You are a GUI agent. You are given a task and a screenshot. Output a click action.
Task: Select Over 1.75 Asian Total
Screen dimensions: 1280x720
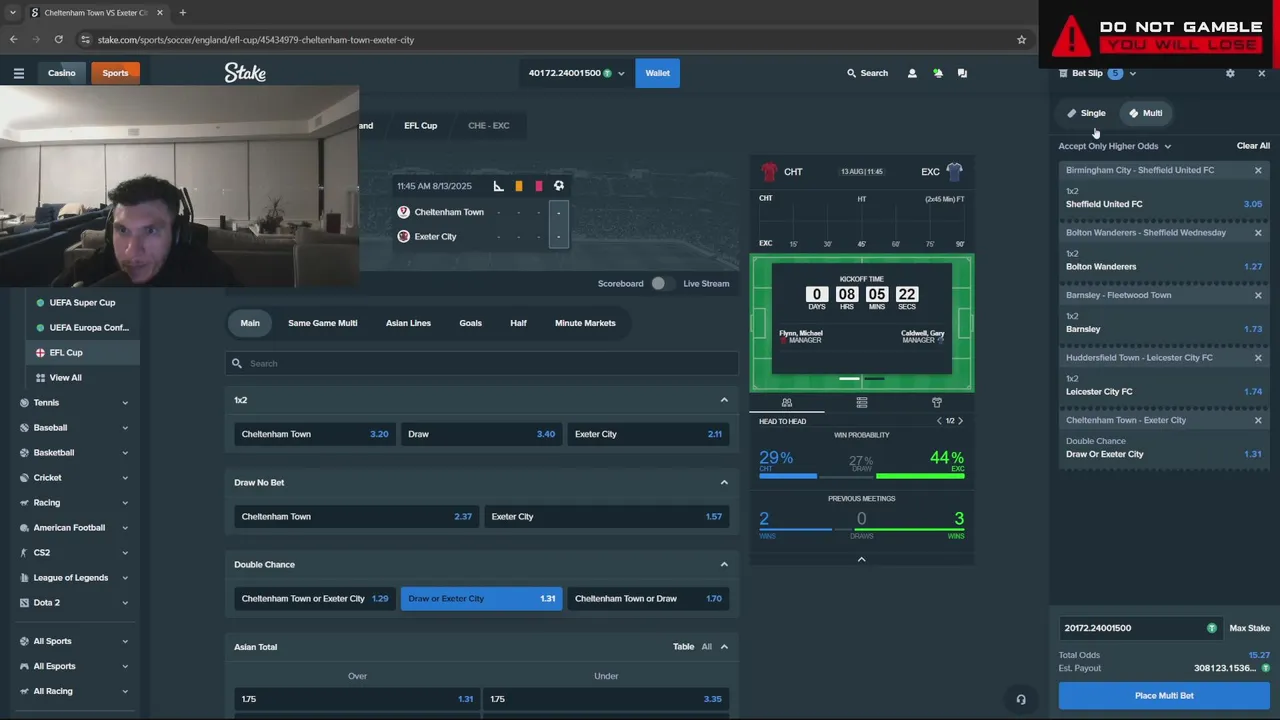point(357,699)
